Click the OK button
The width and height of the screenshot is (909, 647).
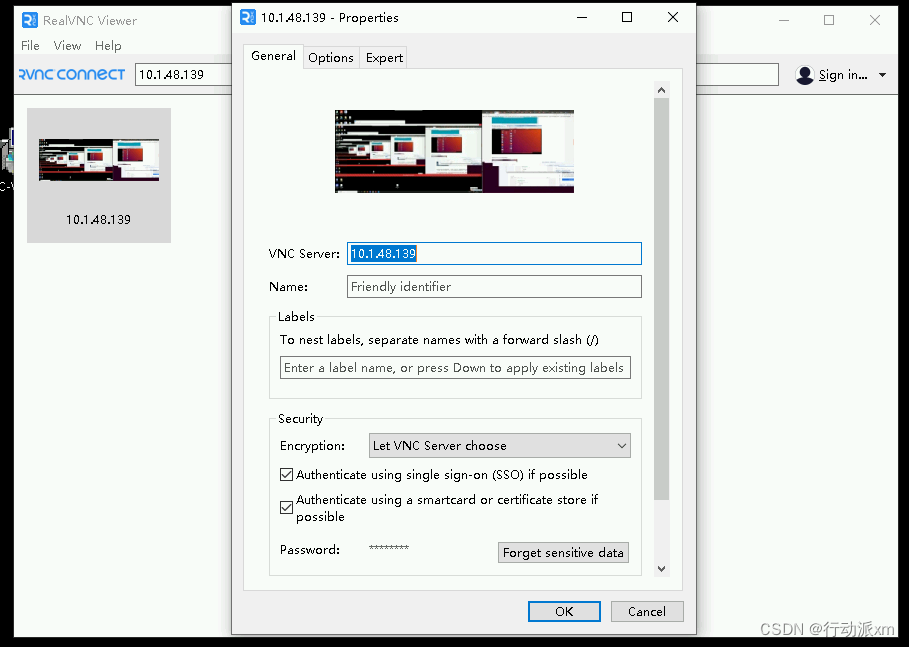point(564,612)
